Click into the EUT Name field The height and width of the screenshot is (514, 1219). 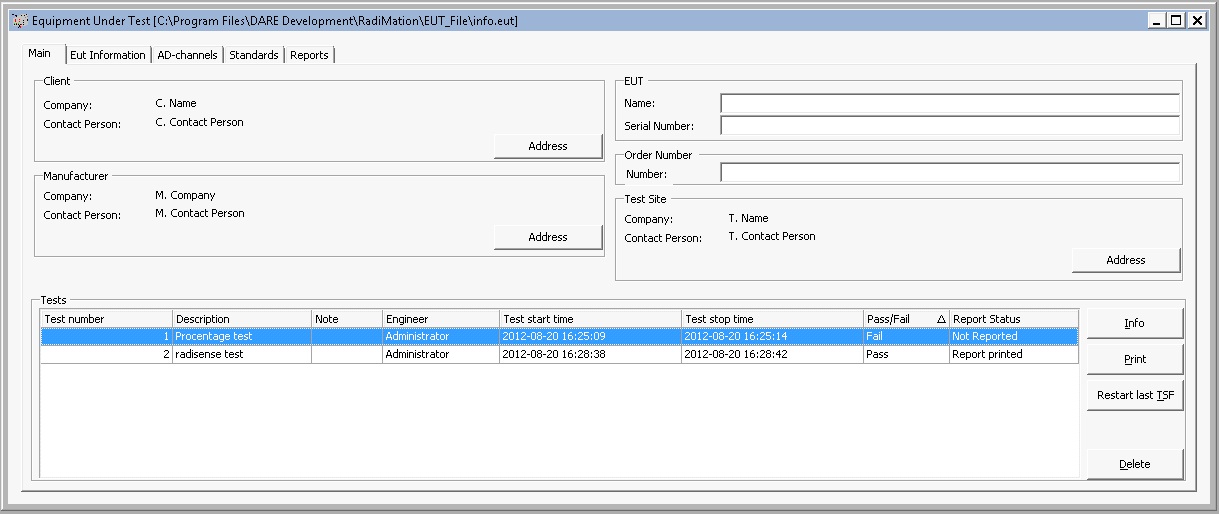949,103
